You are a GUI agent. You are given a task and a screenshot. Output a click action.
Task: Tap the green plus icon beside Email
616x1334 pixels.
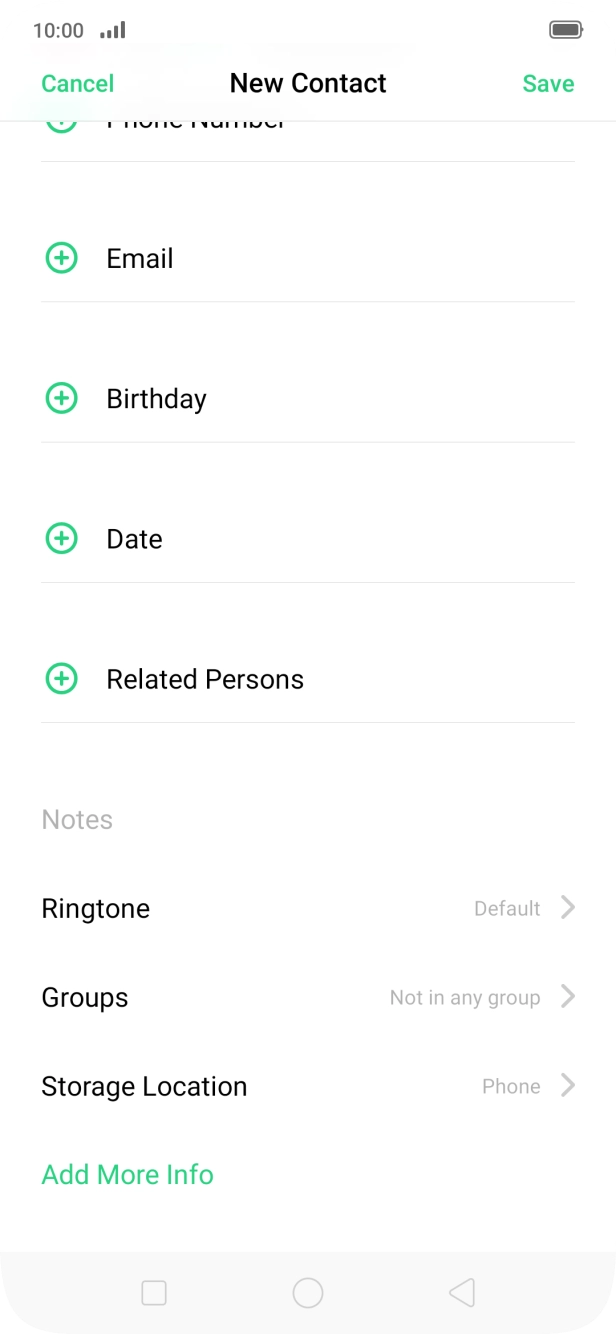pyautogui.click(x=62, y=258)
